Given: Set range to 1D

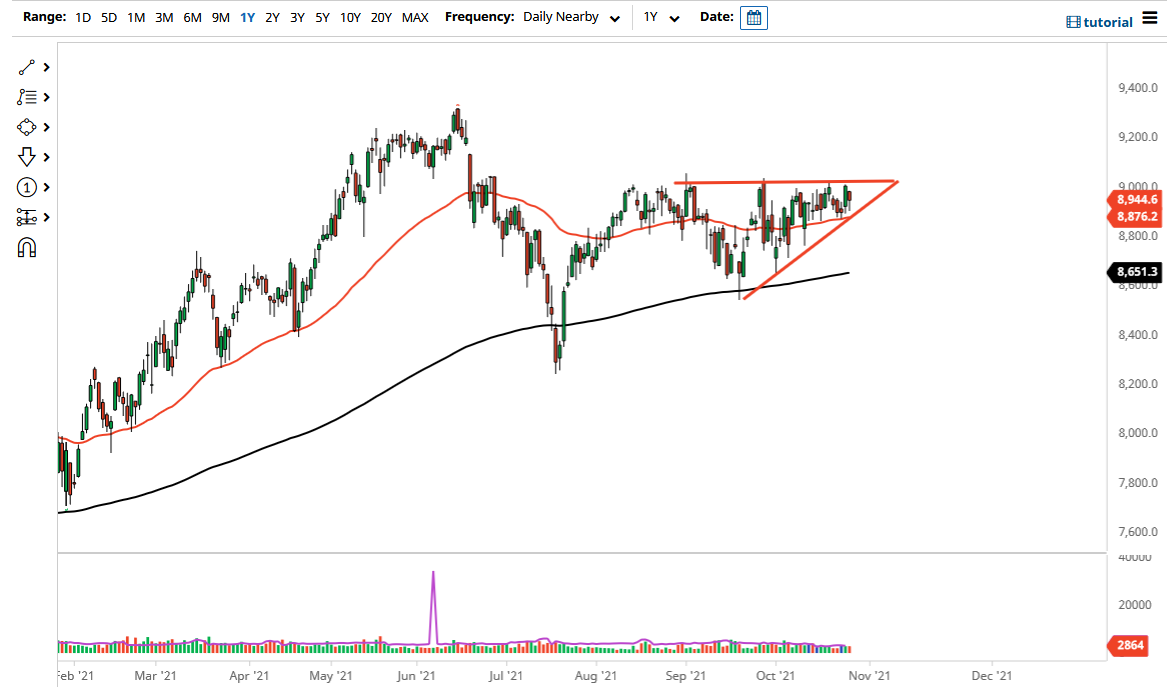Looking at the screenshot, I should pos(83,17).
